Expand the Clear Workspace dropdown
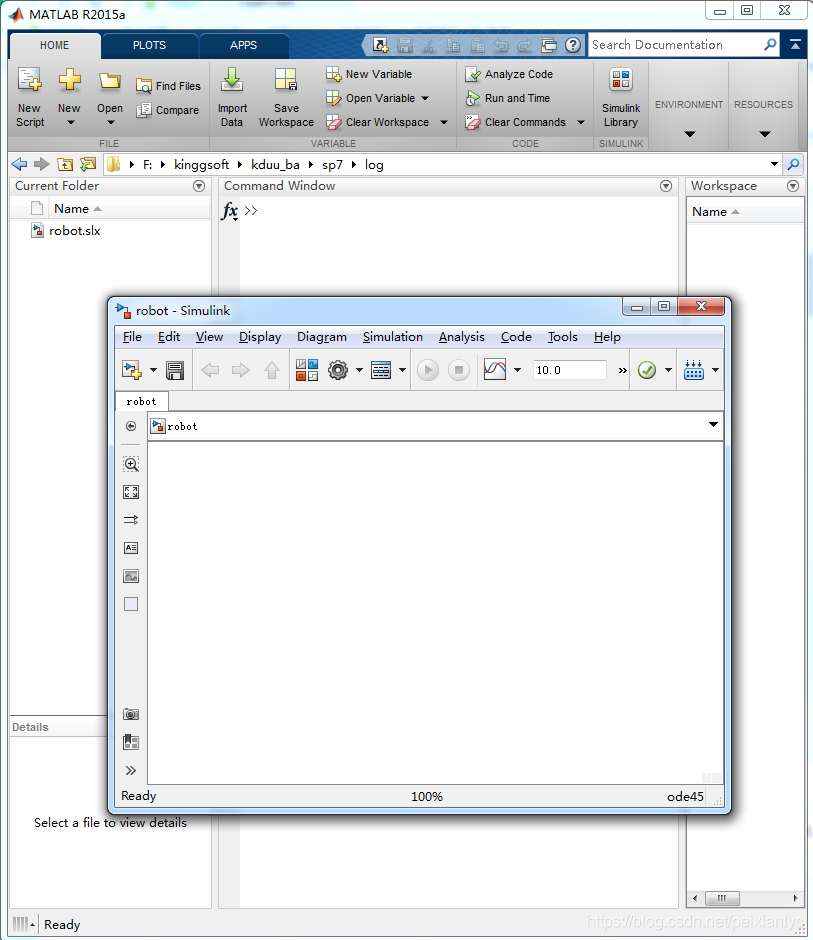Screen dimensions: 813x940 (x=443, y=121)
